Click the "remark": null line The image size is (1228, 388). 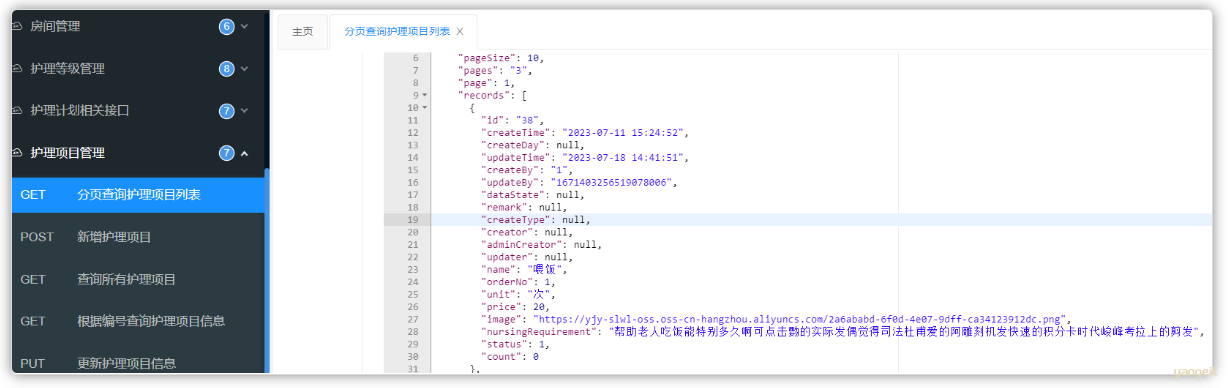(524, 208)
